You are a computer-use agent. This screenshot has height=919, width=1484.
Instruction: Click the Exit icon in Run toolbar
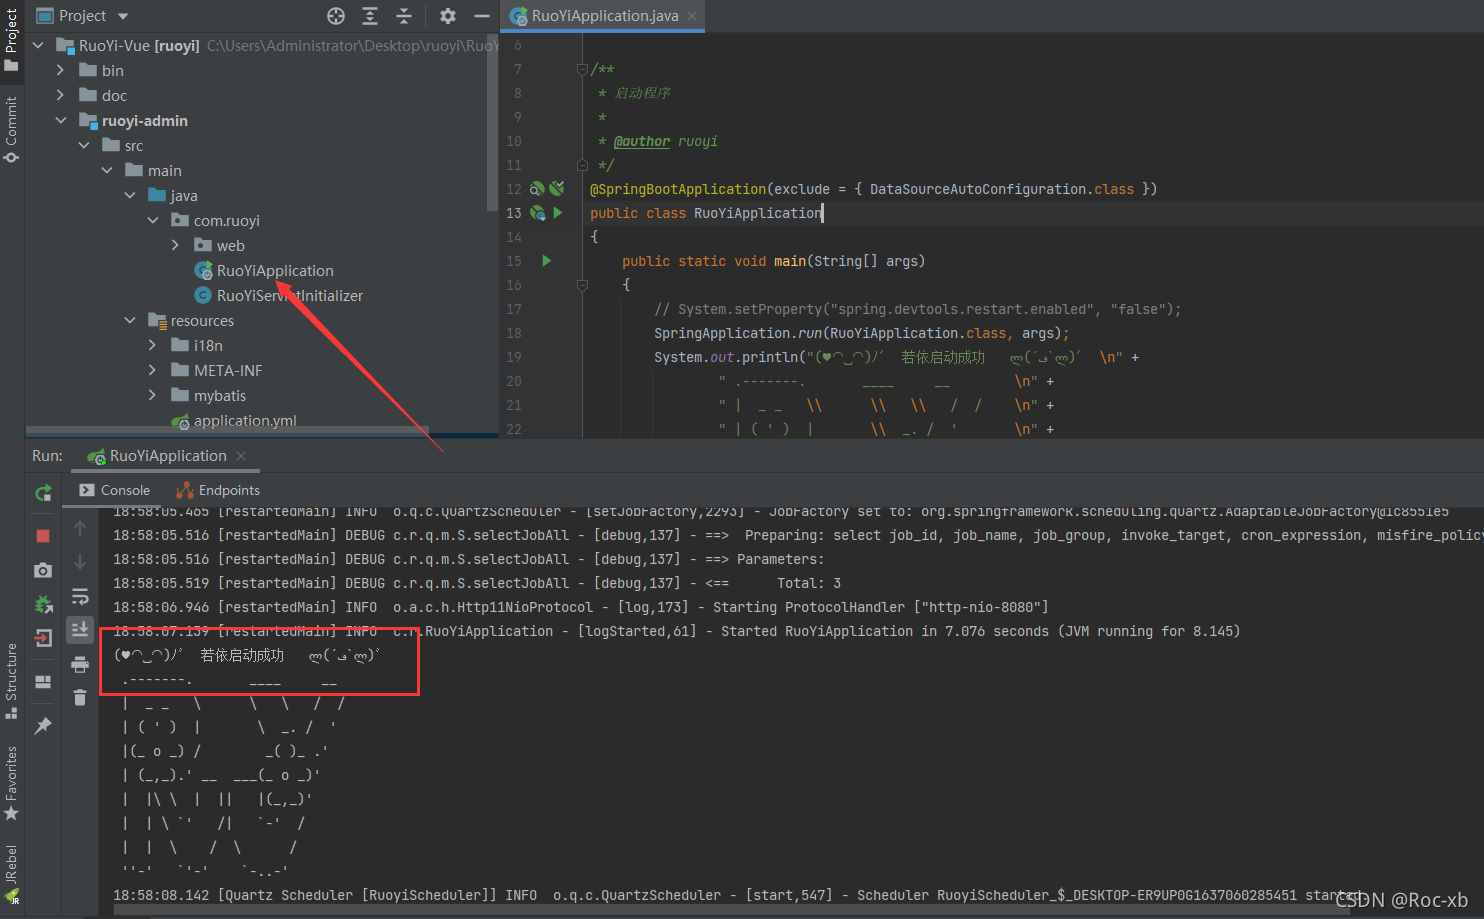tap(43, 638)
